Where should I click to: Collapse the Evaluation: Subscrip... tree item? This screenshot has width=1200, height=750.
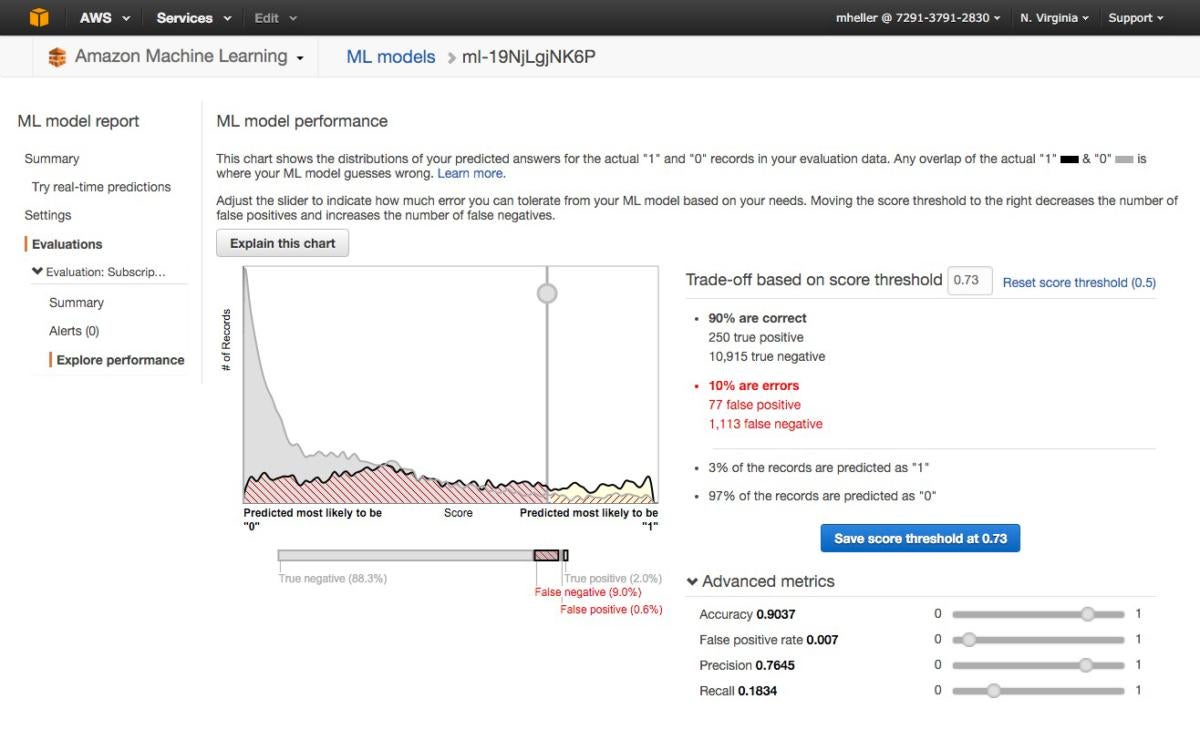pyautogui.click(x=38, y=272)
